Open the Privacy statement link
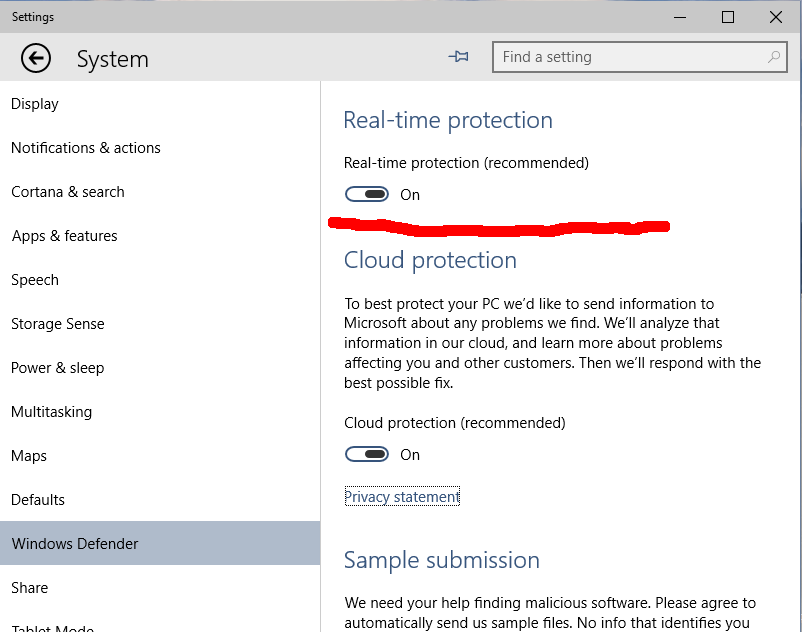The height and width of the screenshot is (632, 802). pyautogui.click(x=402, y=496)
